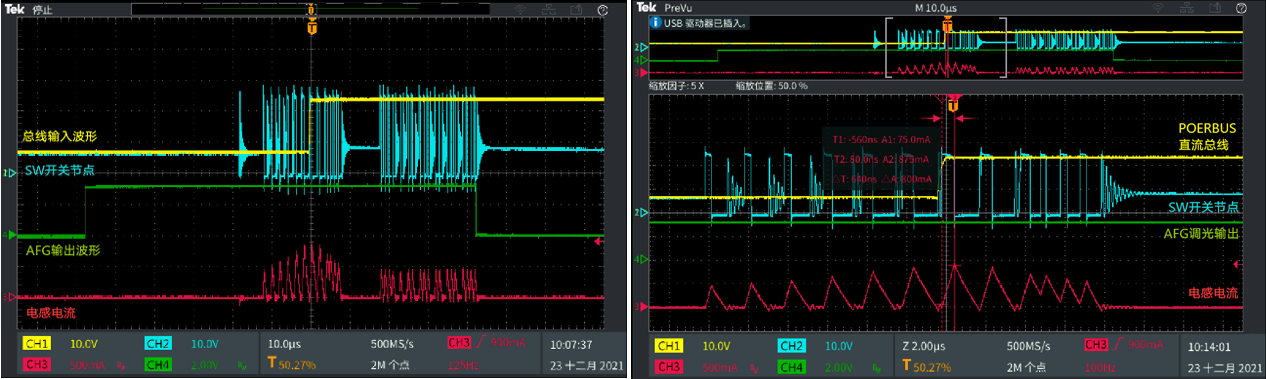The width and height of the screenshot is (1266, 379).
Task: Select channel 4 ground marker on left scope
Action: click(11, 235)
